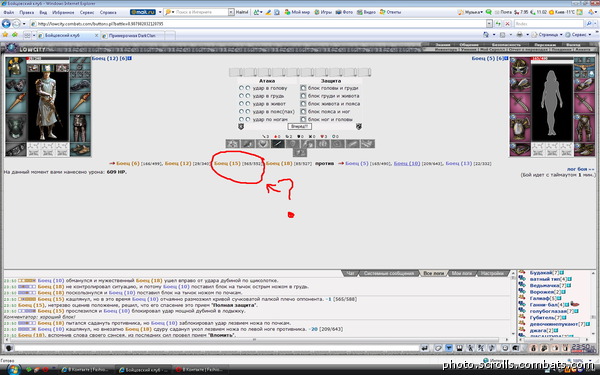
Task: Click the clock icon in chat toolbar
Action: tap(505, 348)
